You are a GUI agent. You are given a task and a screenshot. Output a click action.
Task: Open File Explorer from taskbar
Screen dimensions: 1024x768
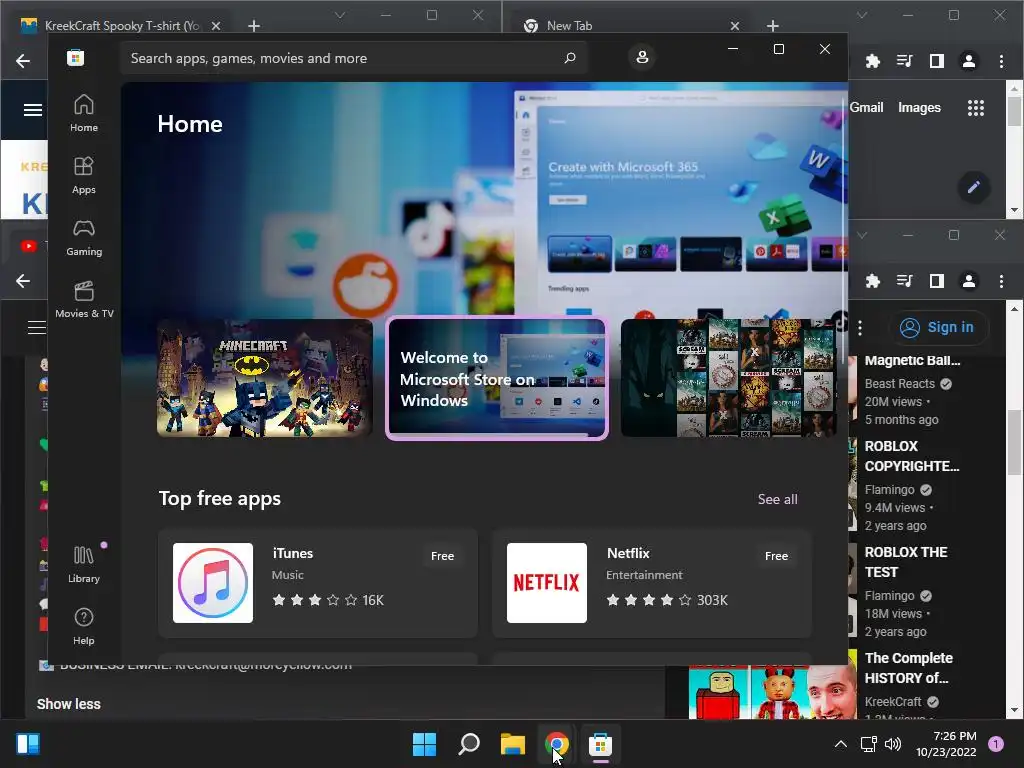click(x=513, y=744)
